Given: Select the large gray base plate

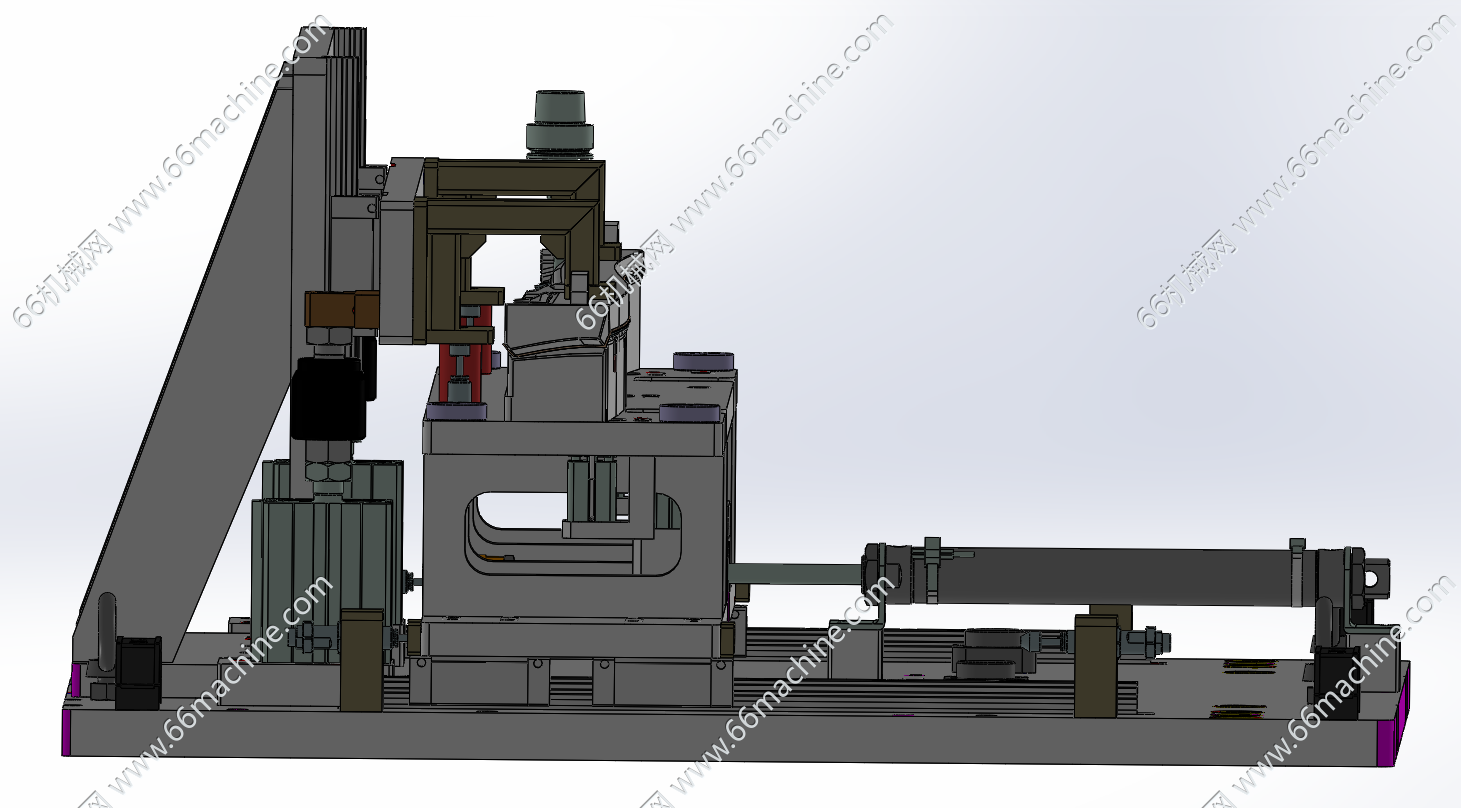Looking at the screenshot, I should tap(700, 730).
